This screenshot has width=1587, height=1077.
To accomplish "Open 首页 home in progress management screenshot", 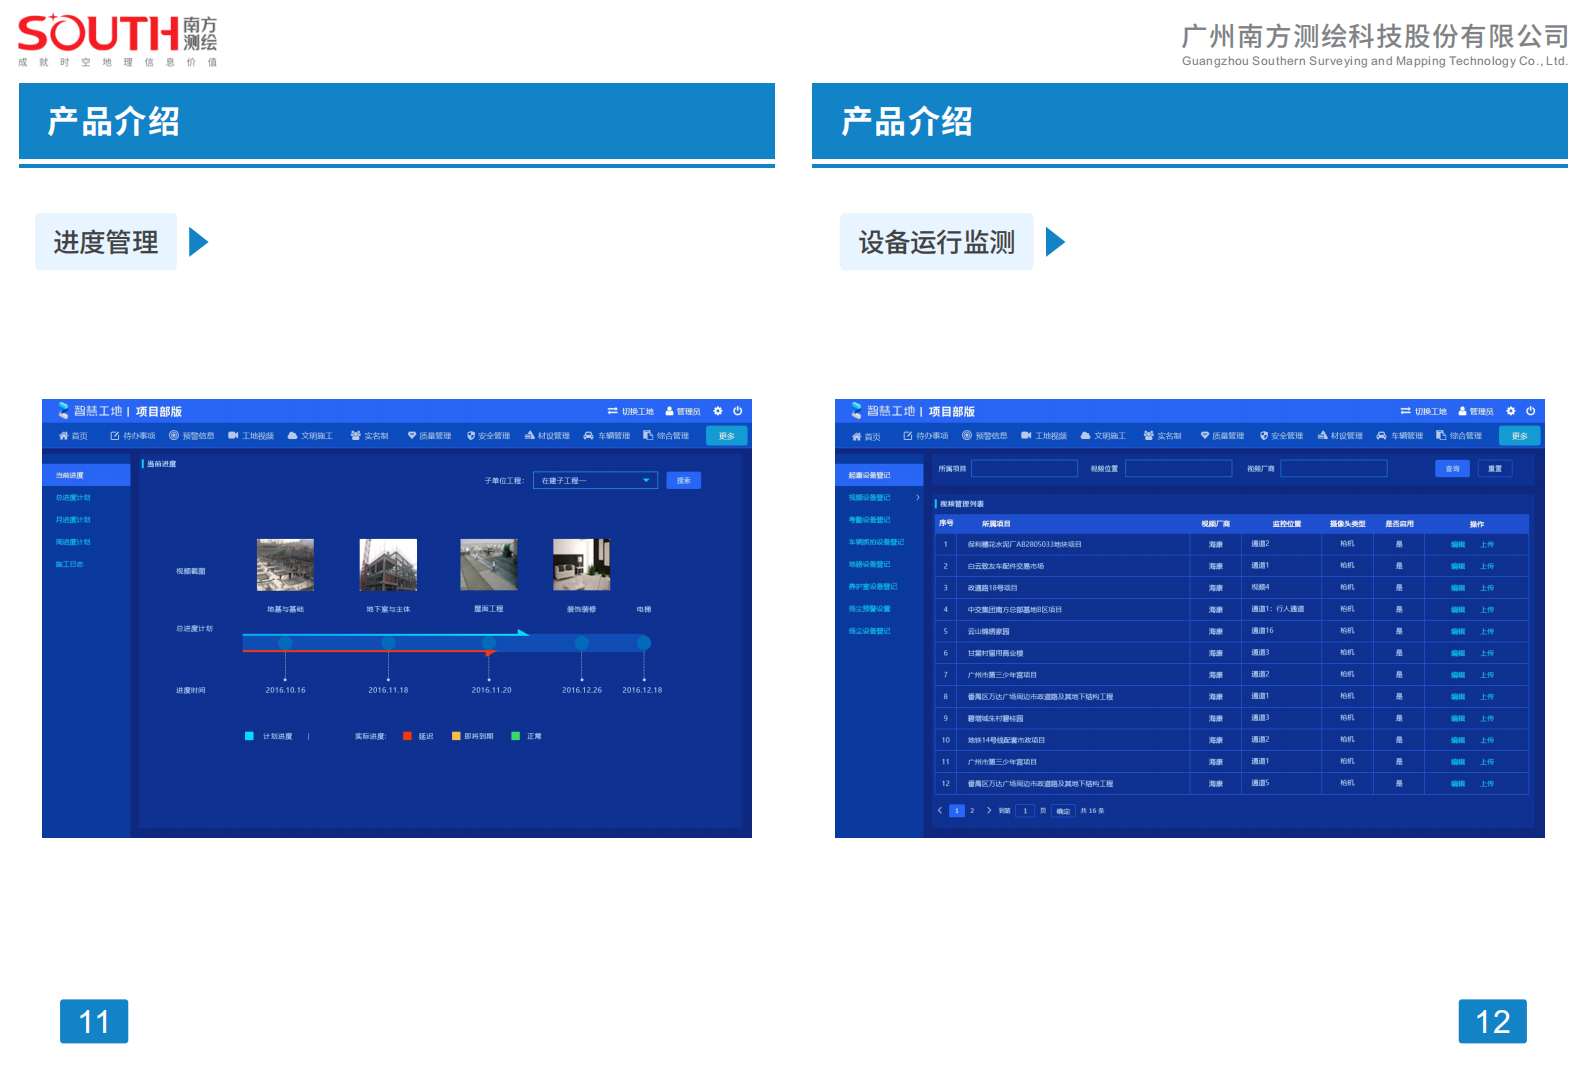I will pyautogui.click(x=73, y=436).
